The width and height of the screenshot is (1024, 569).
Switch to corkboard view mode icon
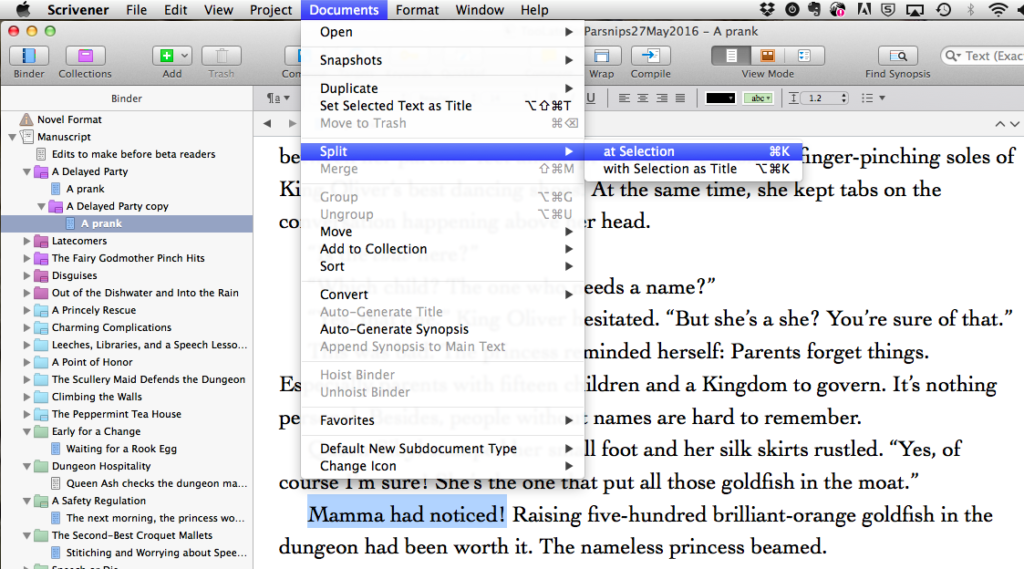(x=767, y=56)
